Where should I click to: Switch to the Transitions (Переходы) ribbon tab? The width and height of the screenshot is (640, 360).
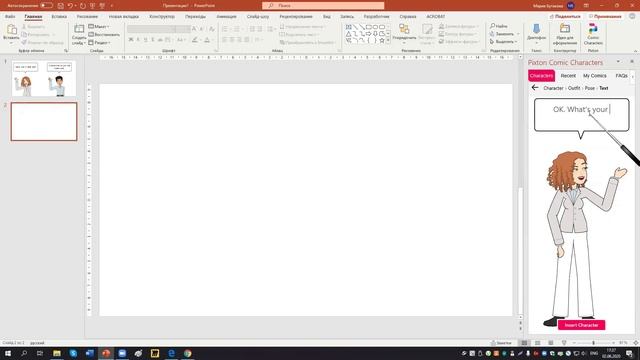point(196,17)
